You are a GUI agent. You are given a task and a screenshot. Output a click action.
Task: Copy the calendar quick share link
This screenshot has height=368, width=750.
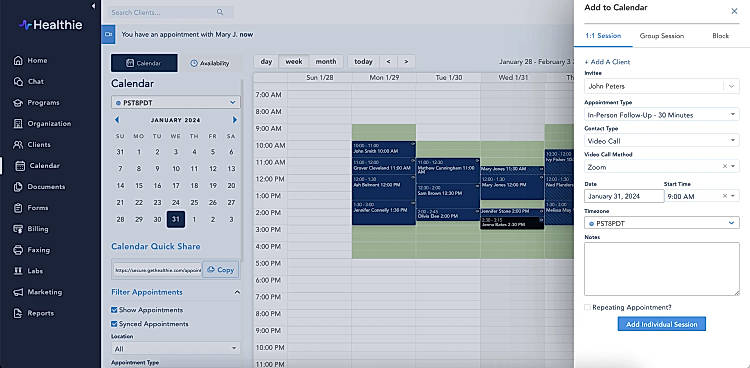click(x=221, y=270)
